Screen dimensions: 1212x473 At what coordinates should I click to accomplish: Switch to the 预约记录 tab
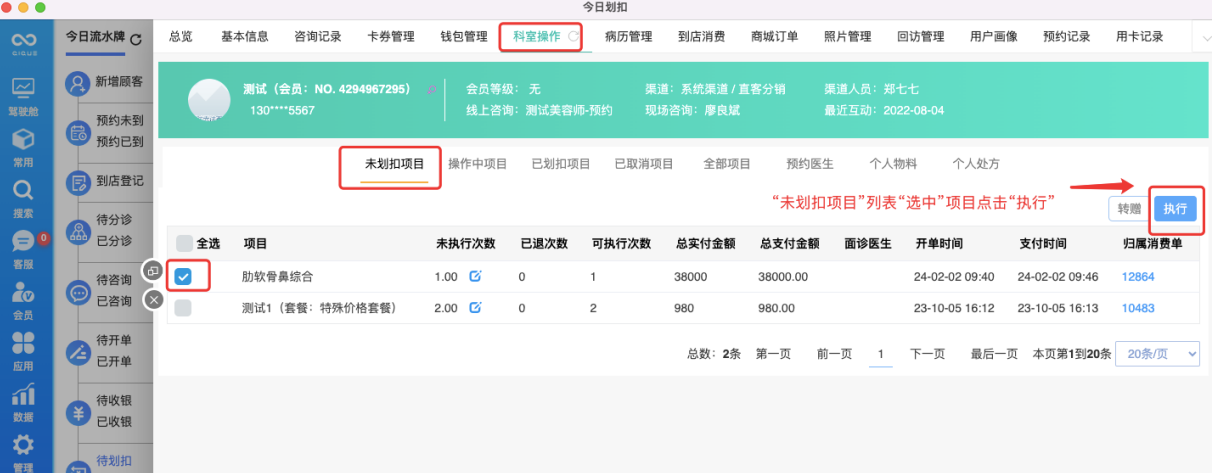tap(1067, 37)
